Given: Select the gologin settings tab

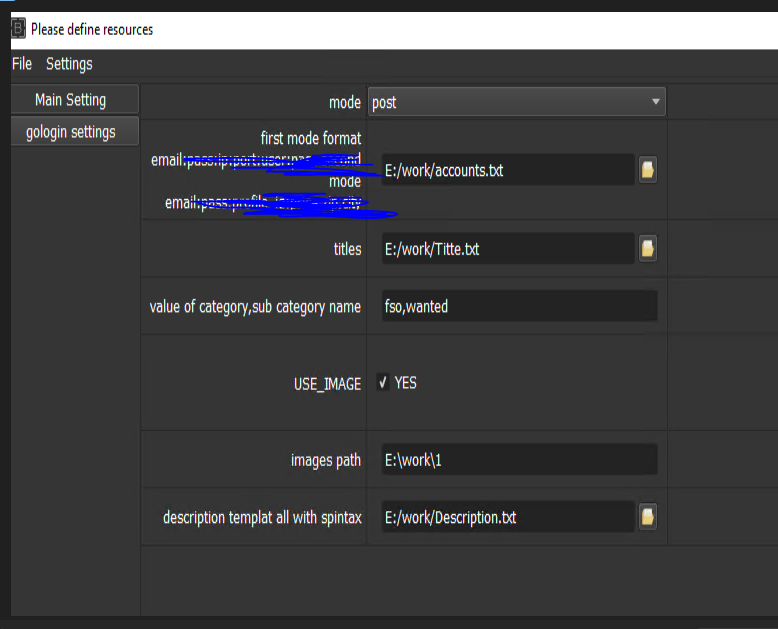Looking at the screenshot, I should [70, 132].
